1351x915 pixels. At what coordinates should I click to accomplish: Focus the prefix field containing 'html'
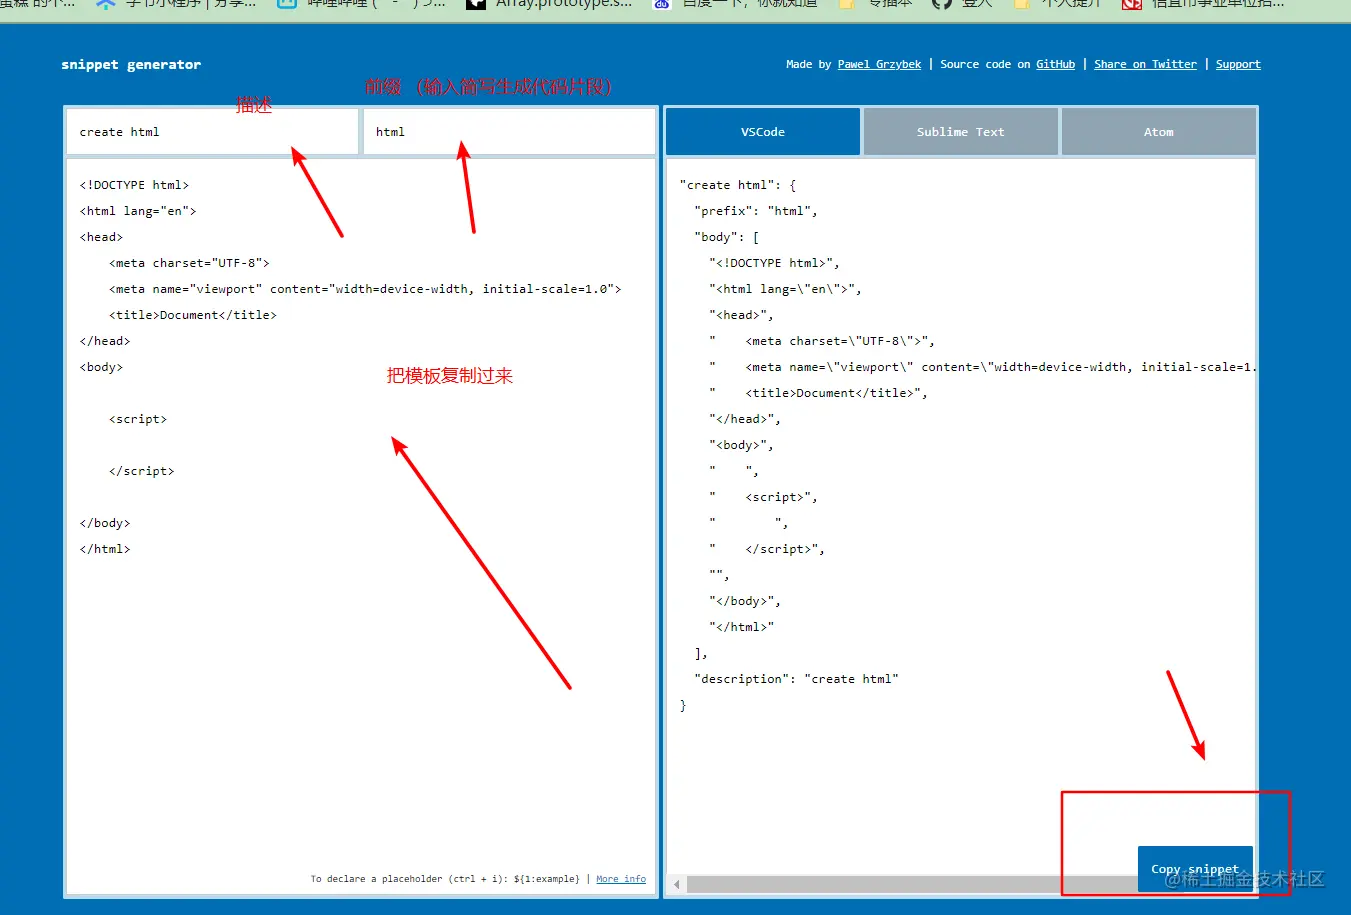(x=509, y=132)
